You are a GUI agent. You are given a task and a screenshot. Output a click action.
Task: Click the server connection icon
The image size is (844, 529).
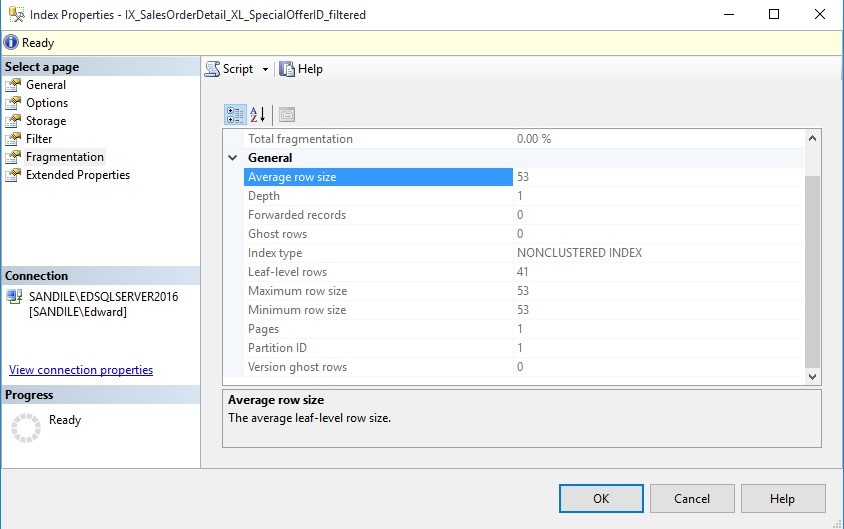coord(14,297)
